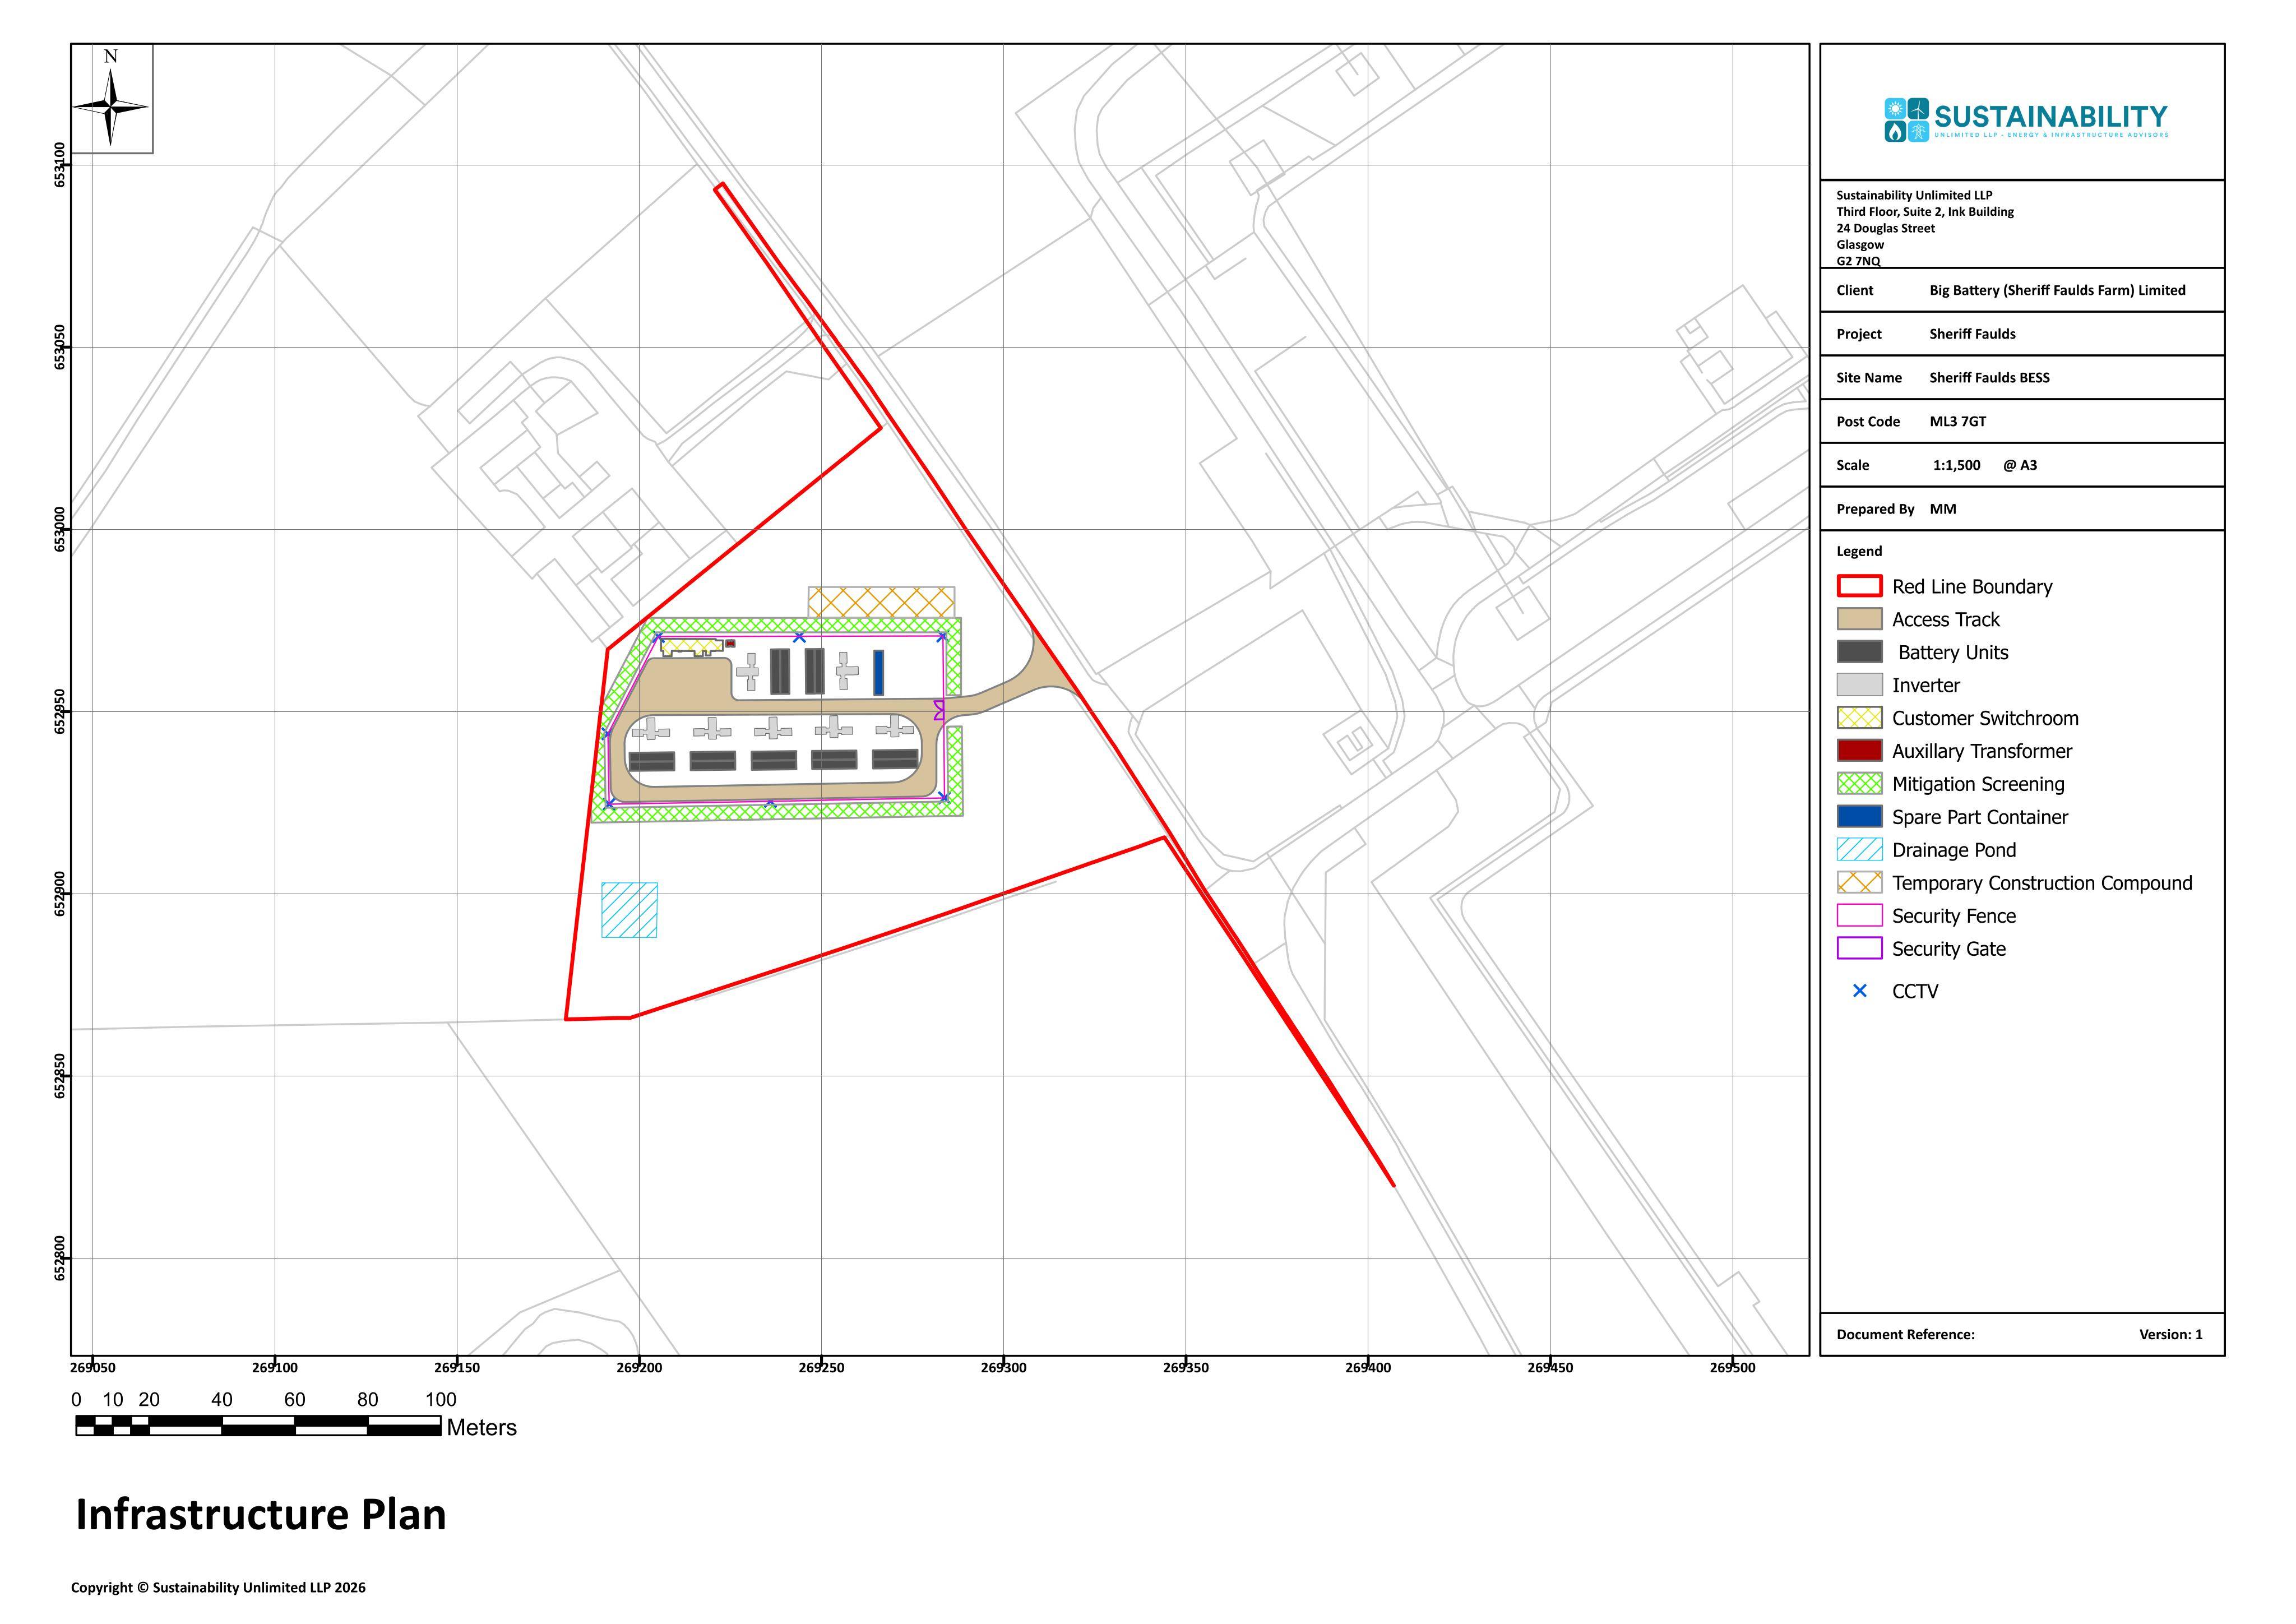Image resolution: width=2296 pixels, height=1624 pixels.
Task: Click the Inverter light grey swatch
Action: coord(1859,685)
